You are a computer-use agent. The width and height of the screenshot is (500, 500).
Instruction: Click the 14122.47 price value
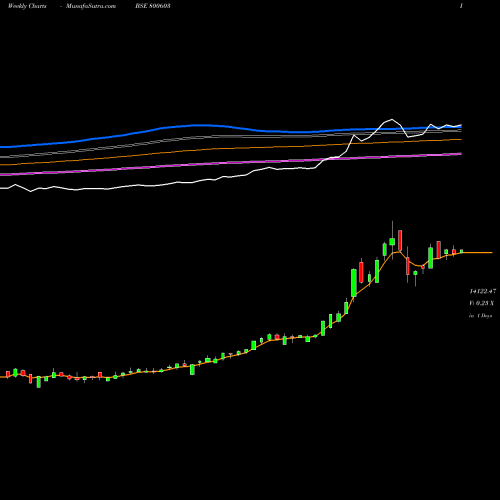pyautogui.click(x=483, y=291)
